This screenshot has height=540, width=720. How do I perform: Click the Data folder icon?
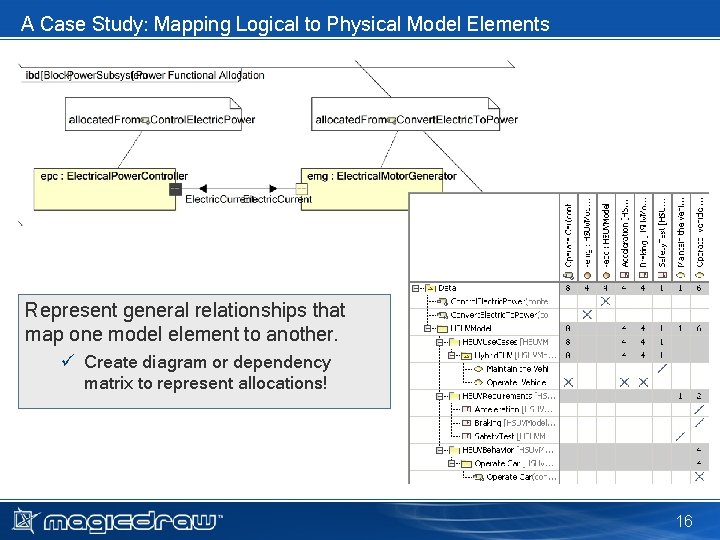[x=430, y=288]
